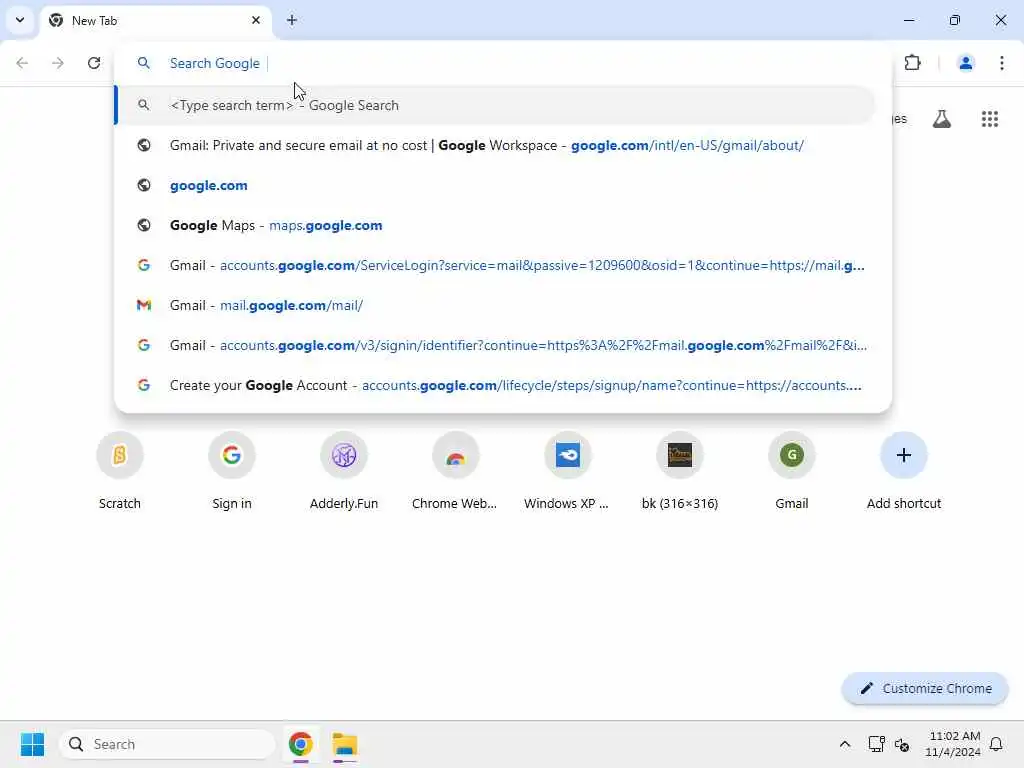Viewport: 1024px width, 768px height.
Task: Choose the Gmail mail.google.com/mail/ suggestion
Action: 495,305
